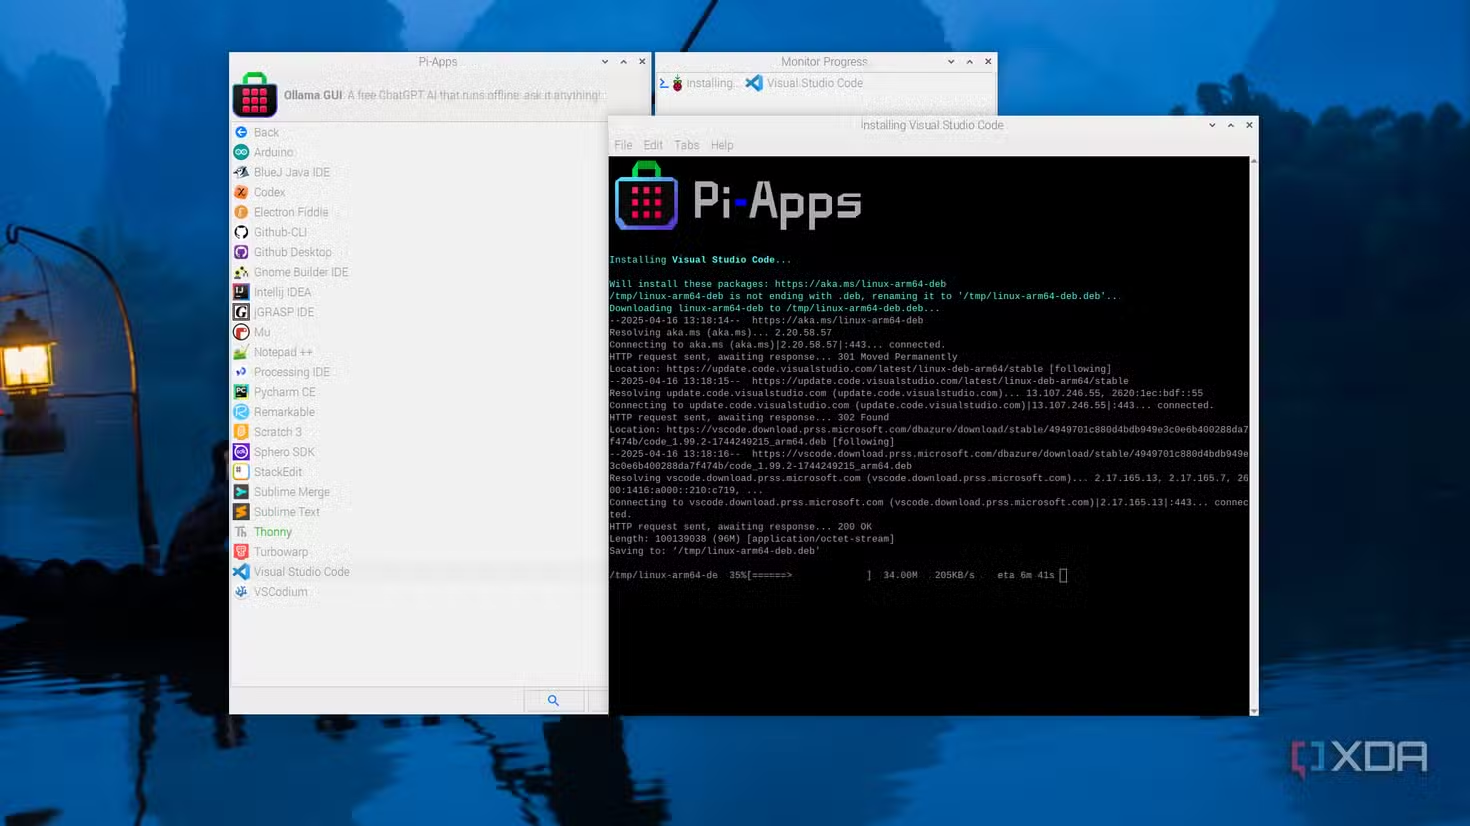Click the Ollama GUI announcement text
1470x826 pixels.
(x=444, y=95)
